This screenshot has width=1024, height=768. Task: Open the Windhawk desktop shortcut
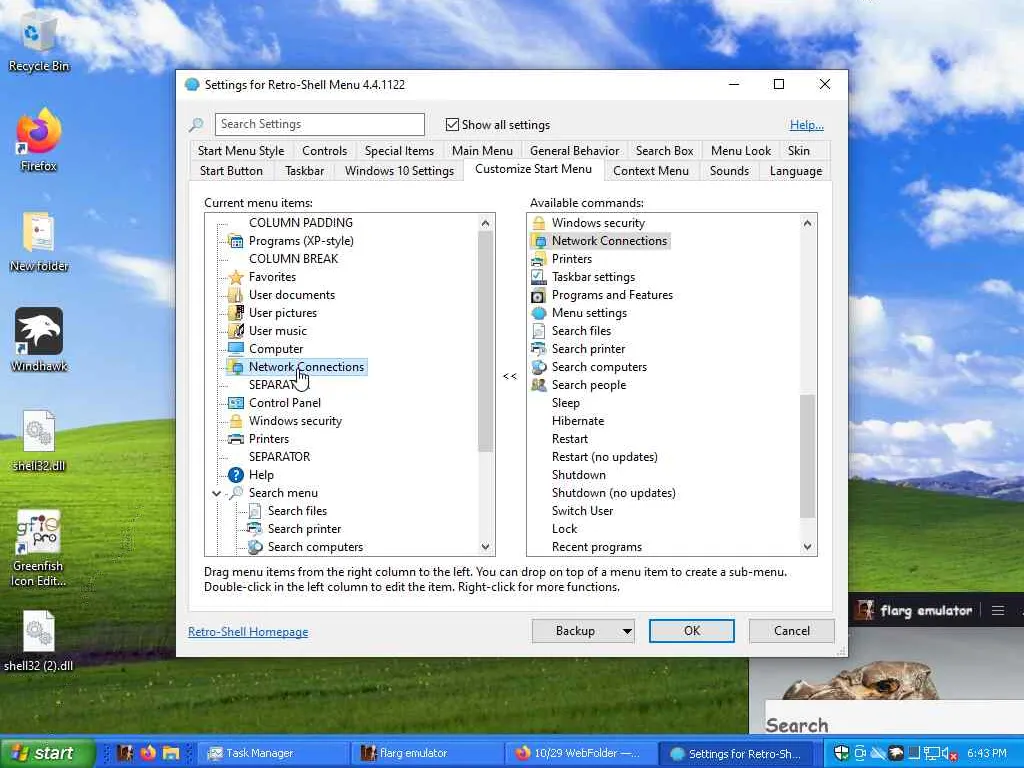point(39,340)
